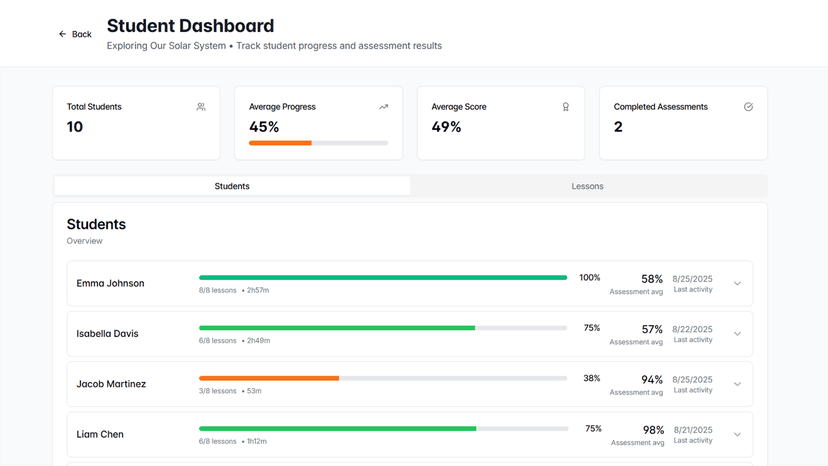
Task: Click the Total Students people icon
Action: coord(201,107)
